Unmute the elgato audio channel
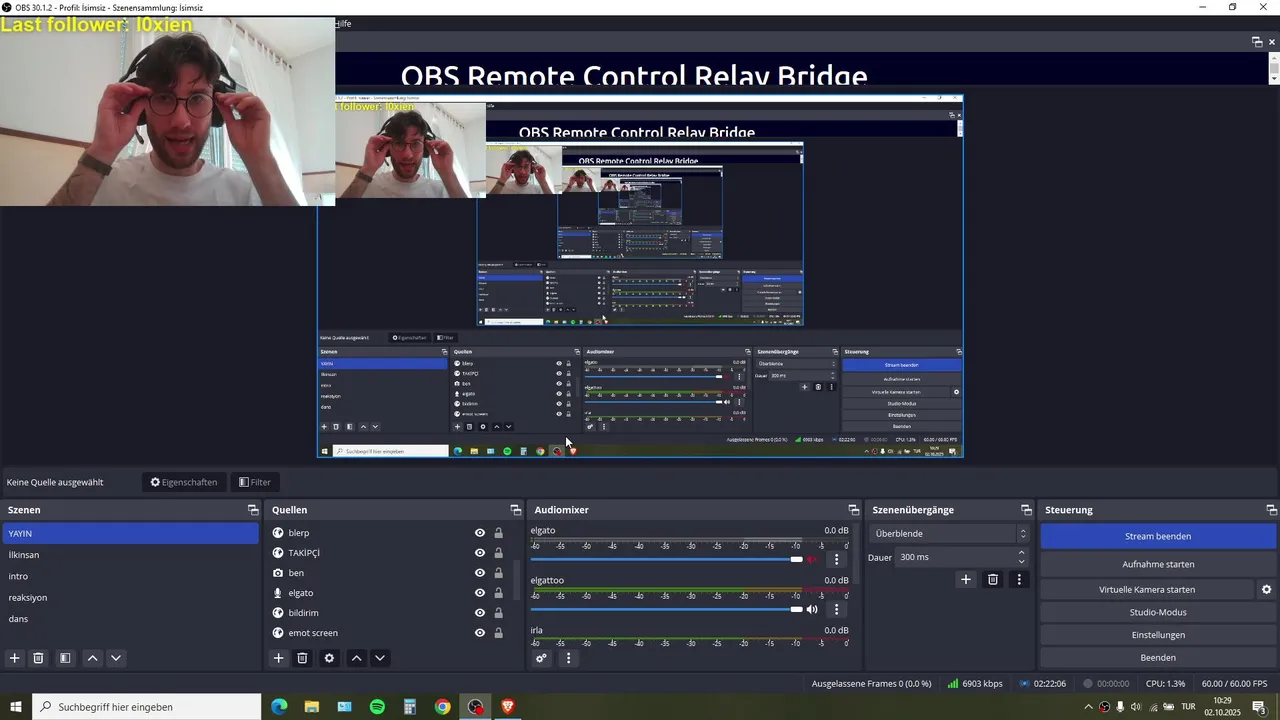Screen dimensions: 1280x720 click(x=812, y=559)
